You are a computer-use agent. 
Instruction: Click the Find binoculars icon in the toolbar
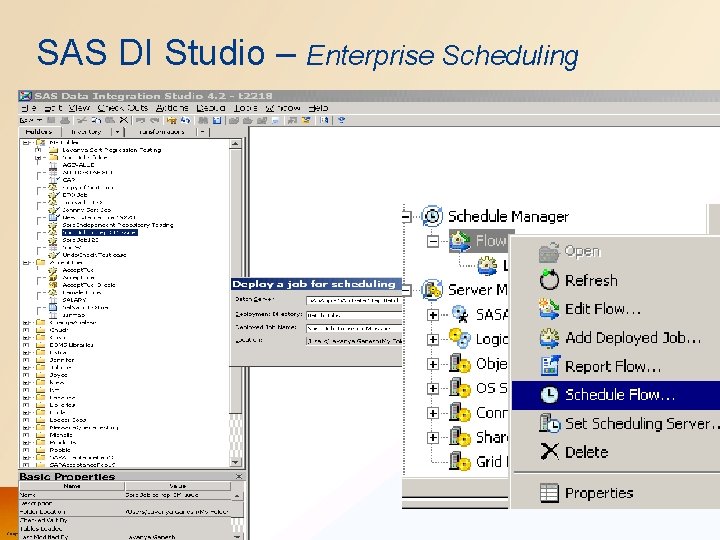point(203,120)
